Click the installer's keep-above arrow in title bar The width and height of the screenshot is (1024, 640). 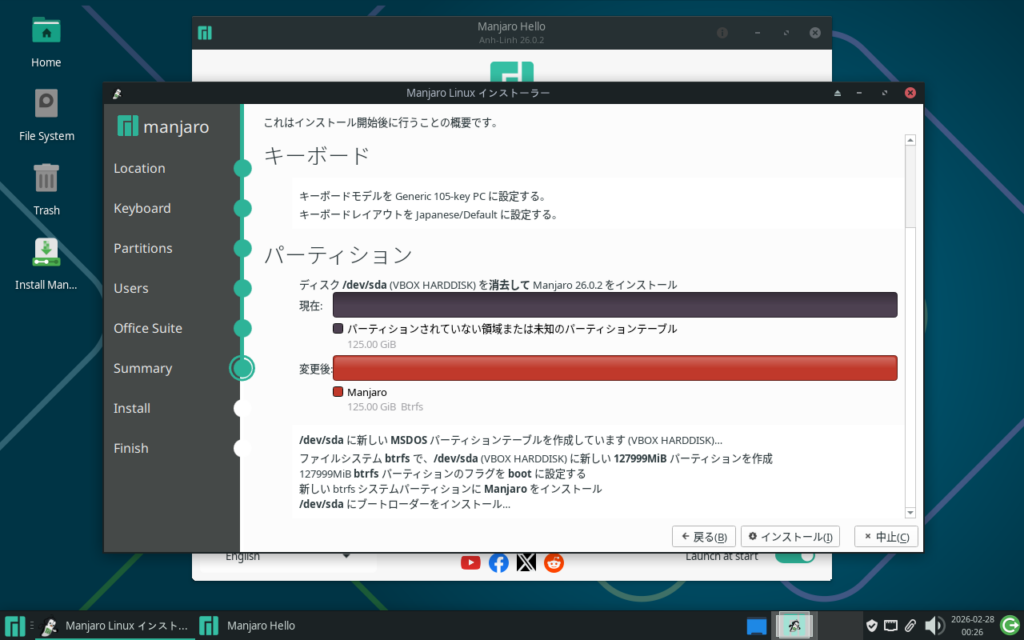(838, 93)
